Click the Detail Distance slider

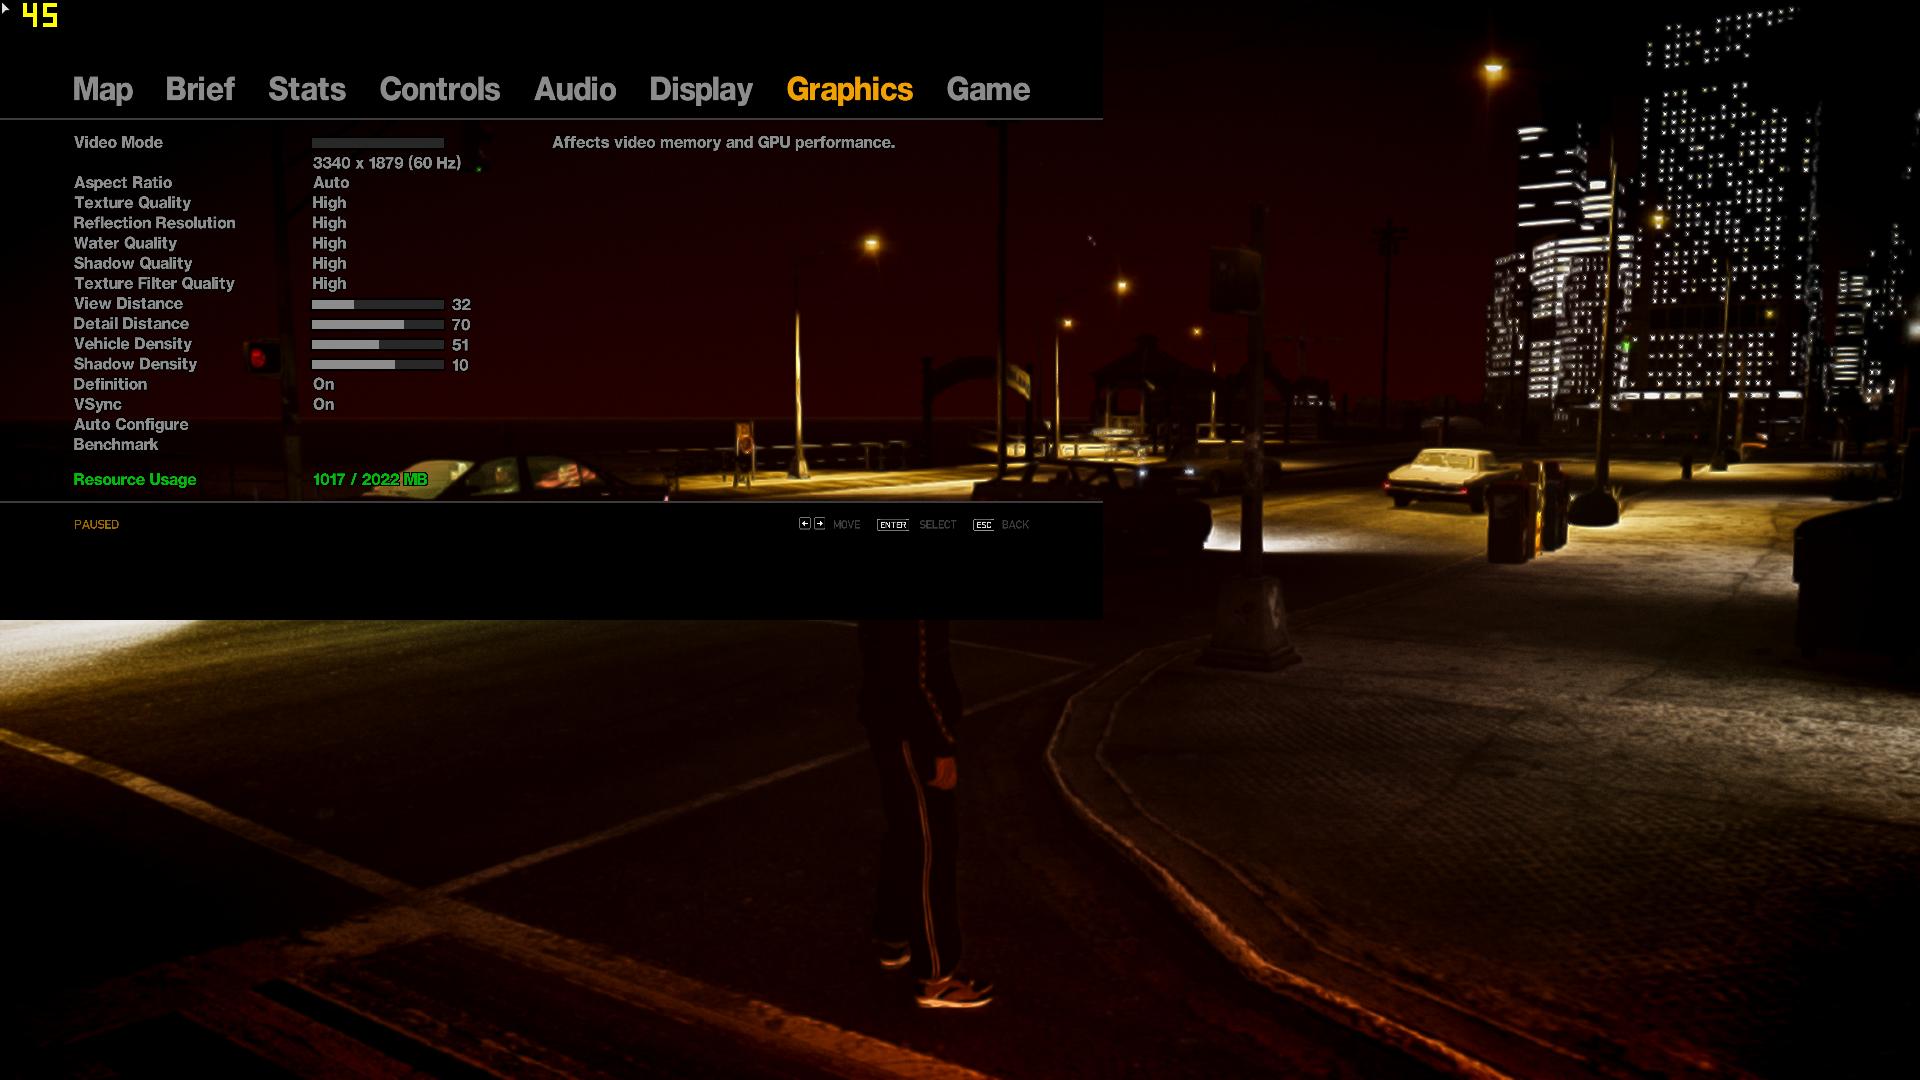pos(377,324)
